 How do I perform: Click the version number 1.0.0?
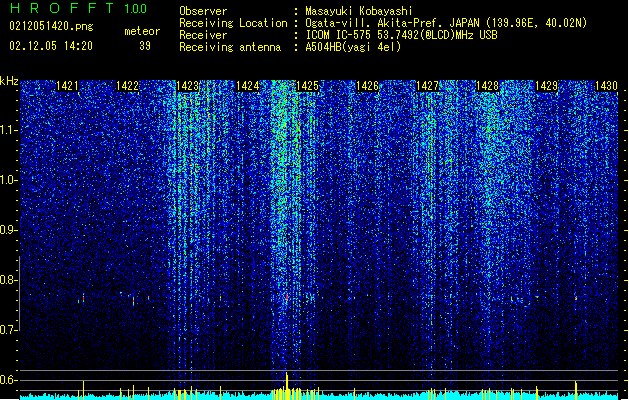(136, 9)
